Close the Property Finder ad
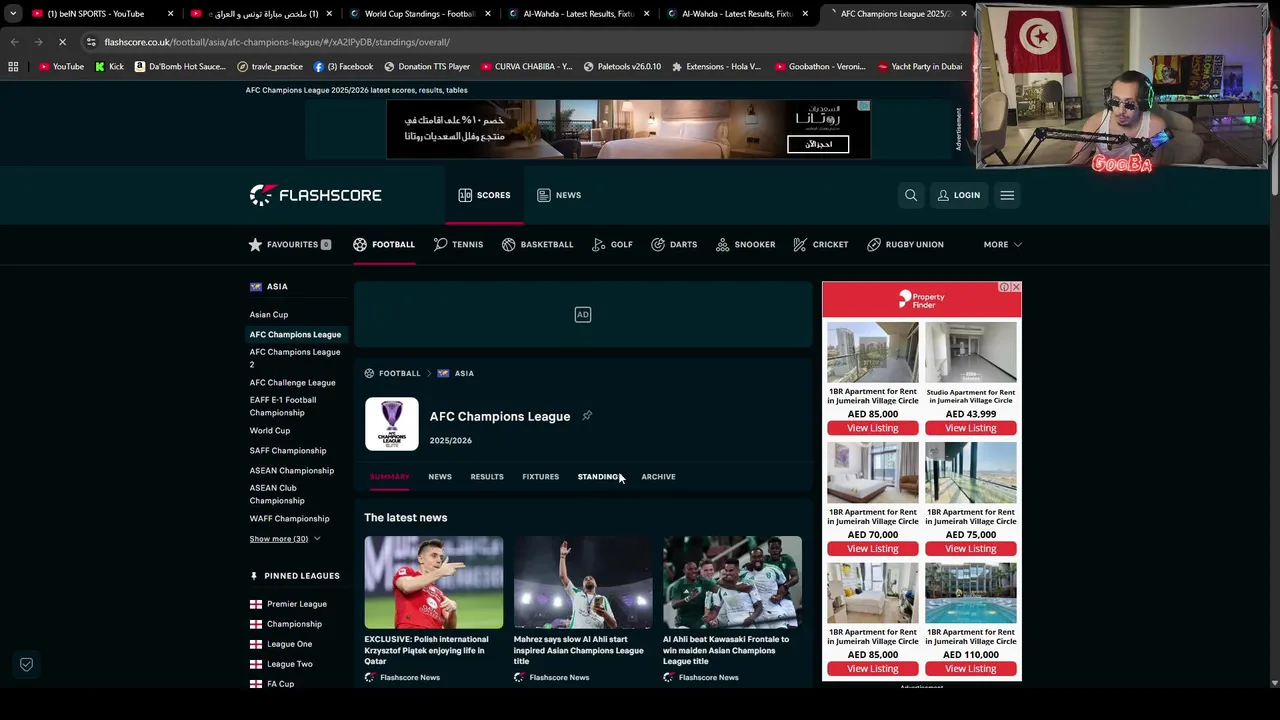Viewport: 1280px width, 720px height. [1016, 287]
